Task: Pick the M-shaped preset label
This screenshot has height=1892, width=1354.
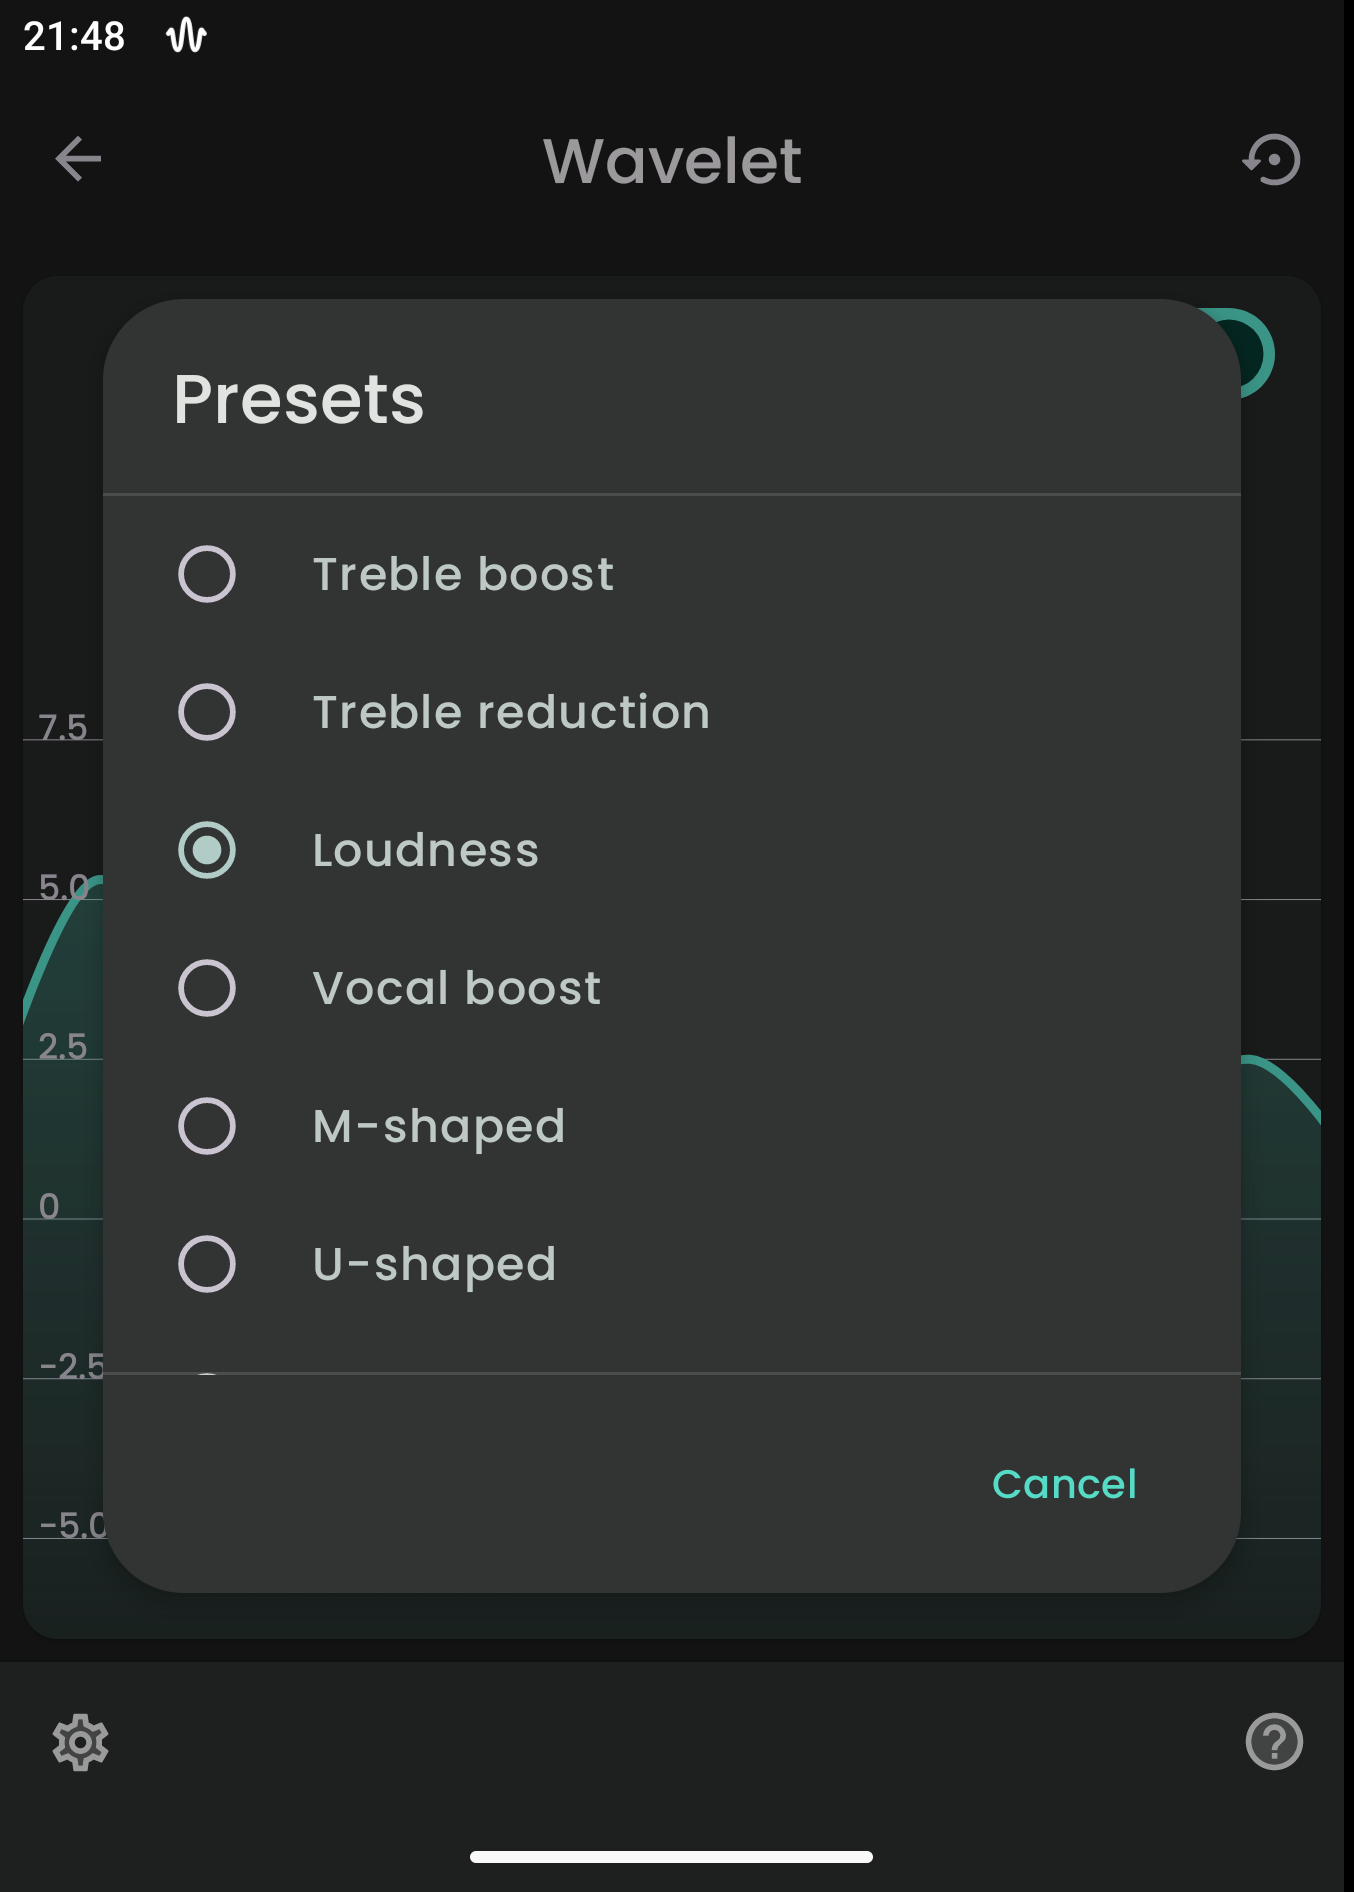Action: click(x=439, y=1127)
